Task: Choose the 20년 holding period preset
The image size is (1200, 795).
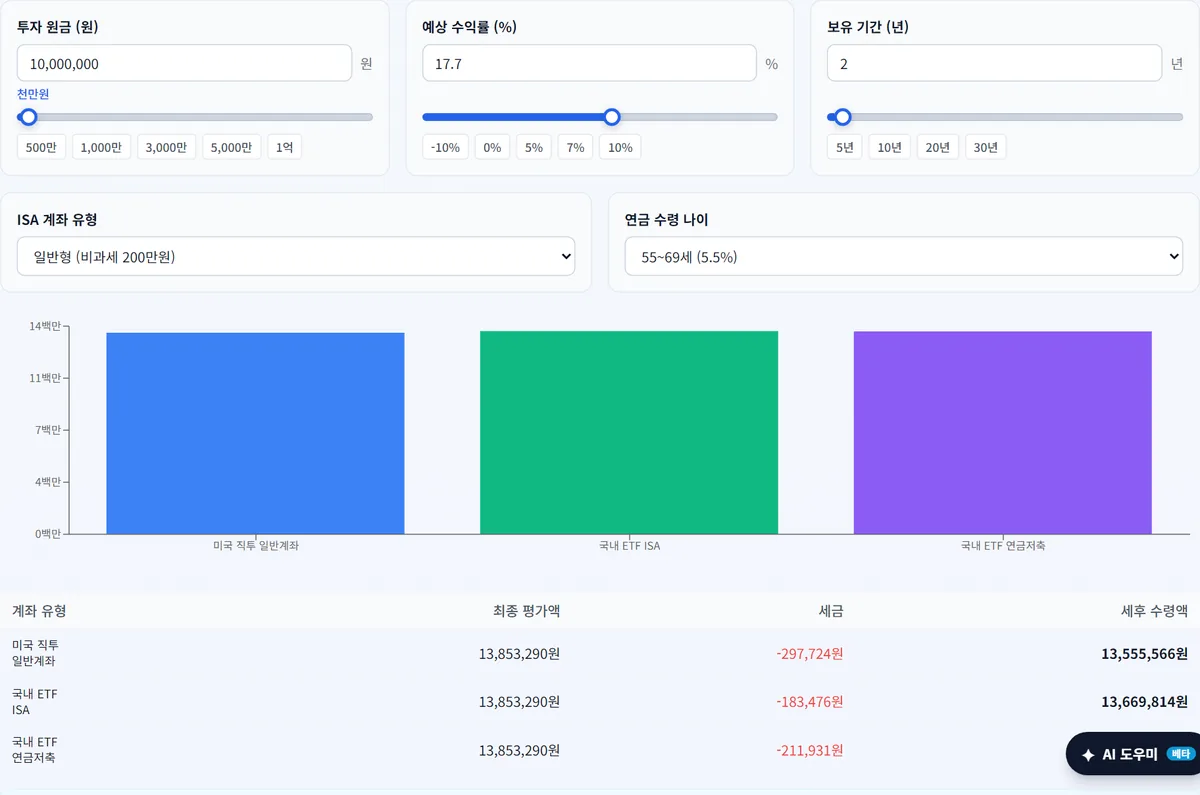Action: coord(938,147)
